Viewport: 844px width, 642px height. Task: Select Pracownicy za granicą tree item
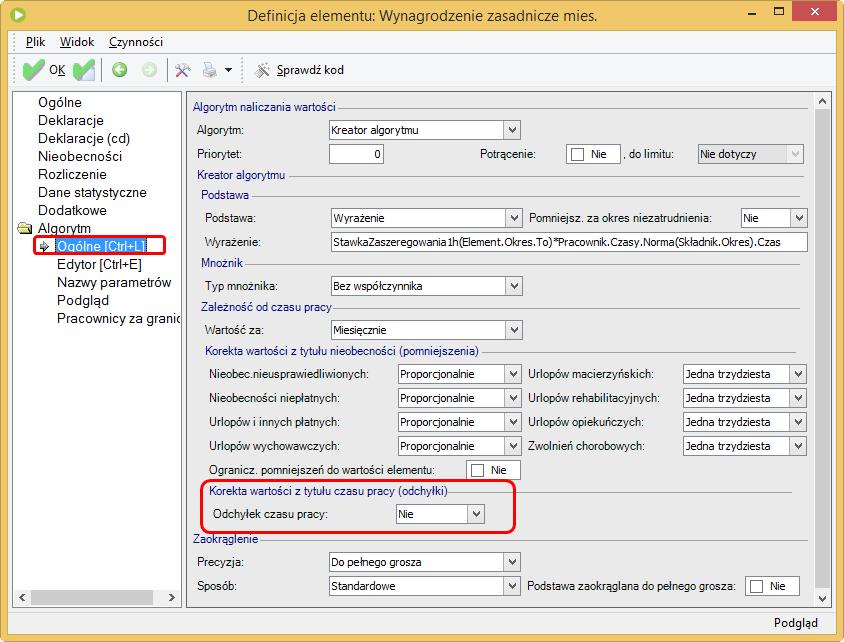pos(118,319)
